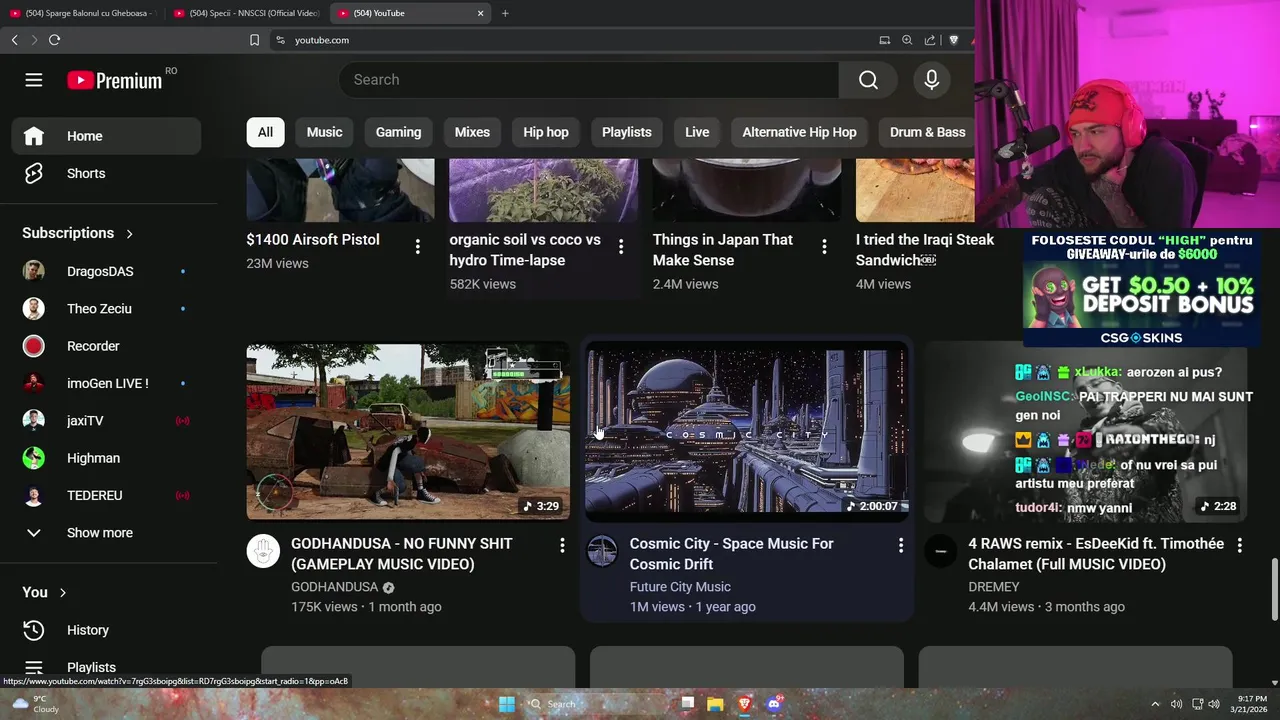Open the DREMEY channel name link
The image size is (1280, 720).
pos(994,587)
